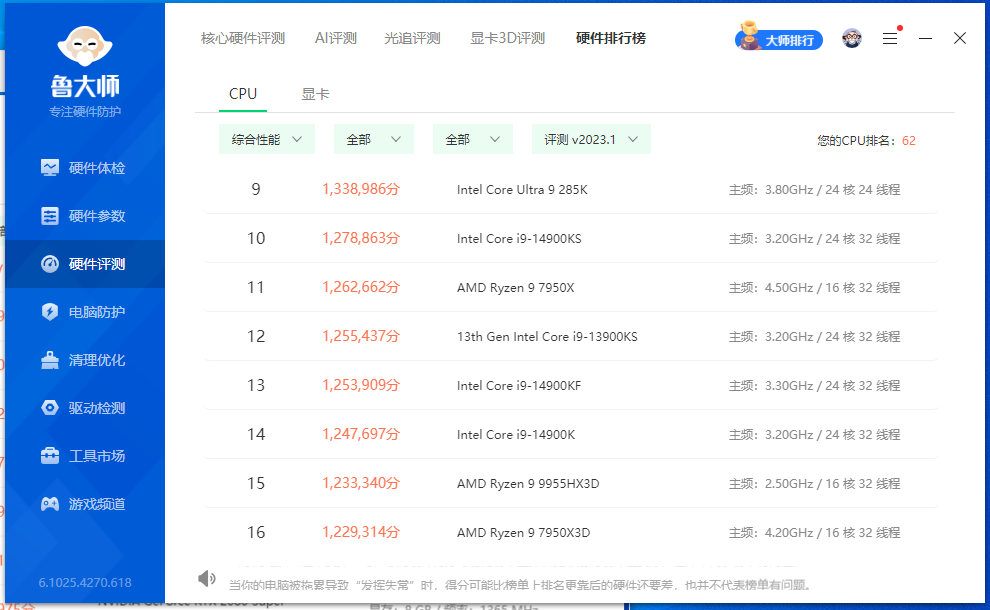The width and height of the screenshot is (990, 610).
Task: Click the speaker notice icon
Action: point(206,578)
